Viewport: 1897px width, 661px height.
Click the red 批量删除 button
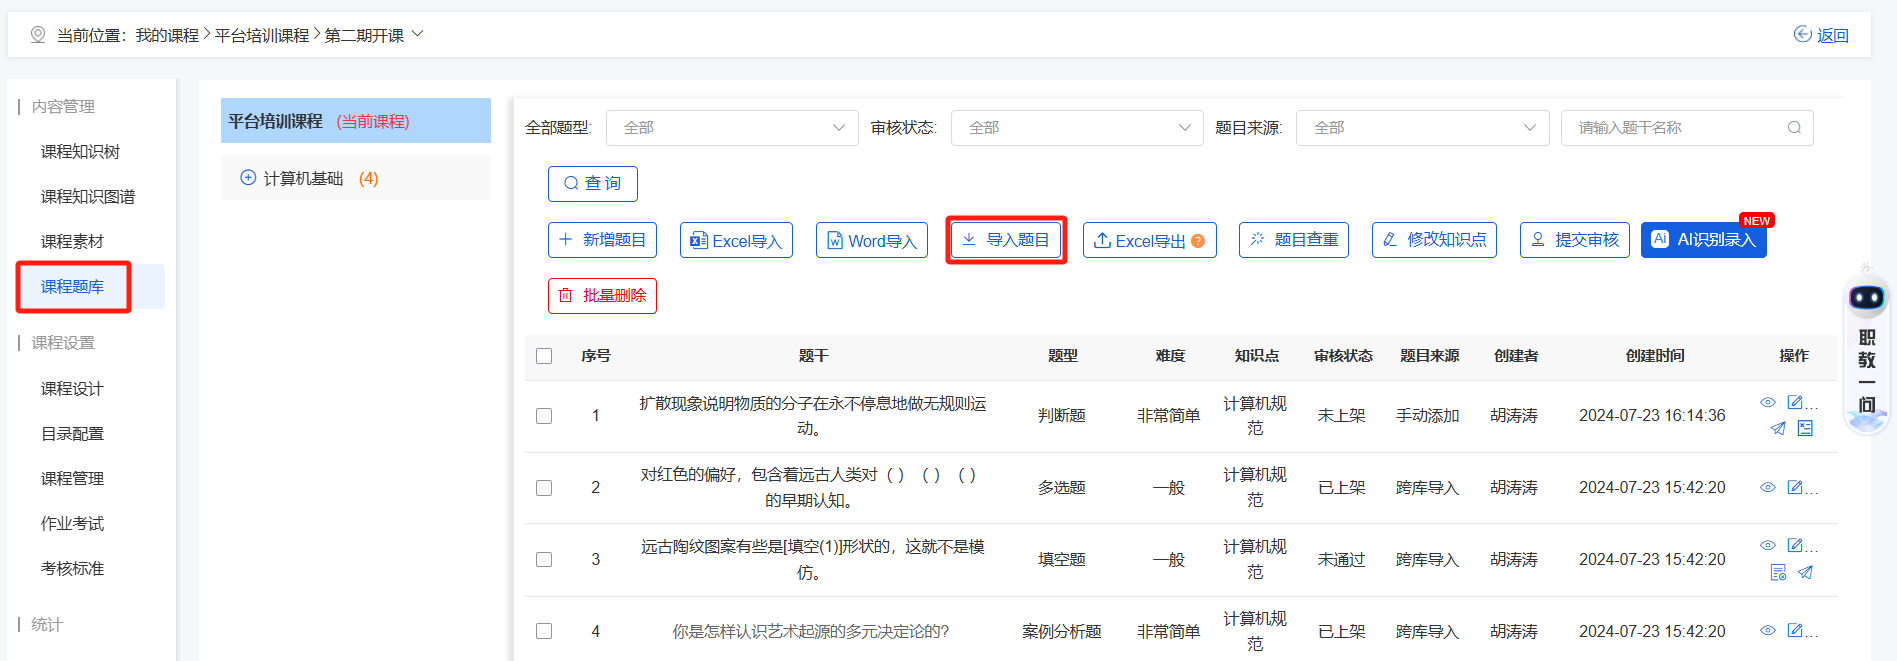pos(602,296)
